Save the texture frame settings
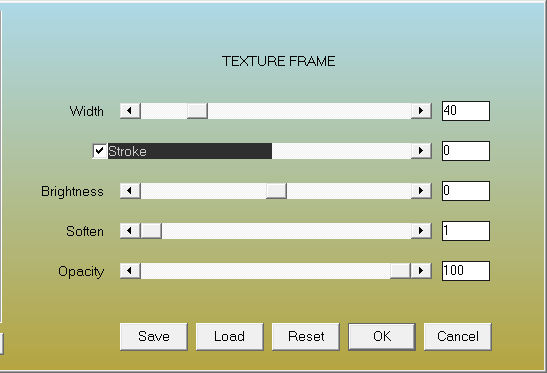The image size is (547, 373). pyautogui.click(x=153, y=336)
